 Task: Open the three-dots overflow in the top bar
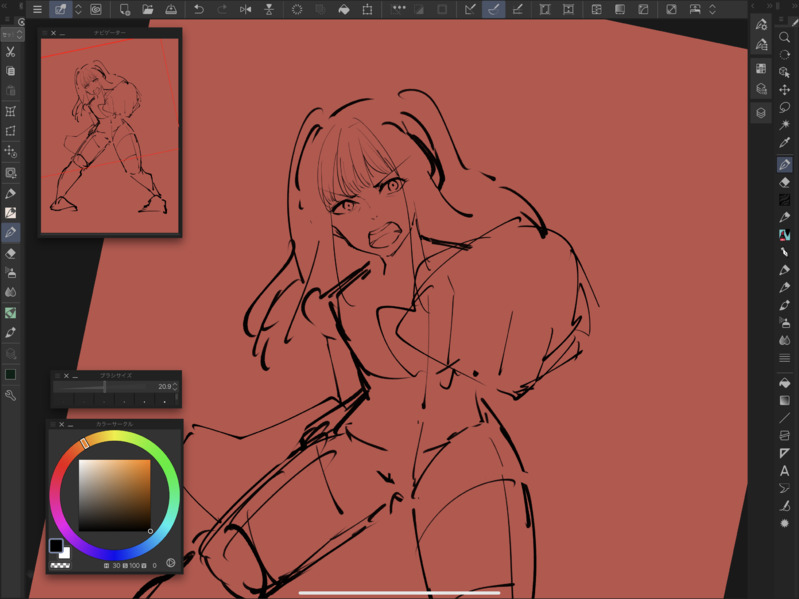click(399, 8)
